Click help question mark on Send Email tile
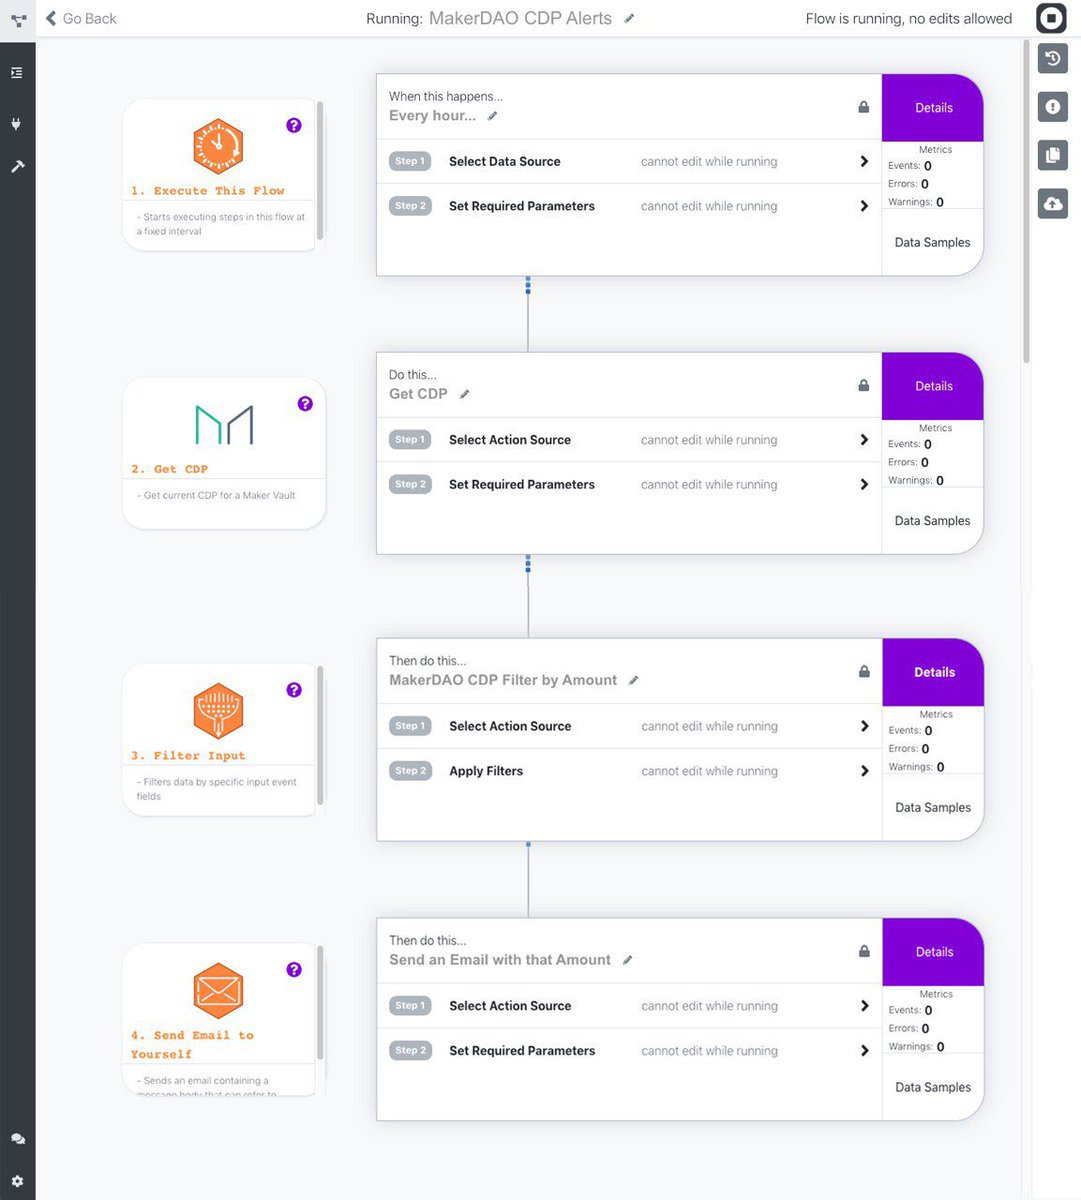The width and height of the screenshot is (1081, 1200). pos(294,969)
